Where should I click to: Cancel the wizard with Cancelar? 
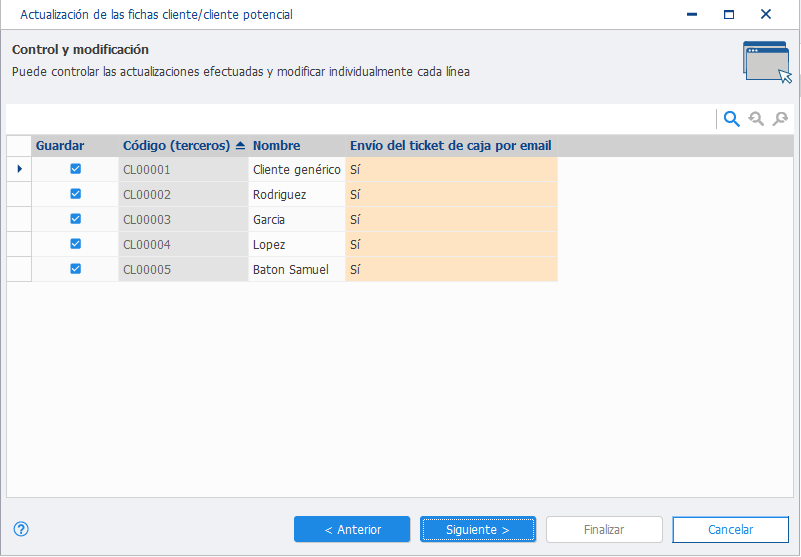pos(731,529)
